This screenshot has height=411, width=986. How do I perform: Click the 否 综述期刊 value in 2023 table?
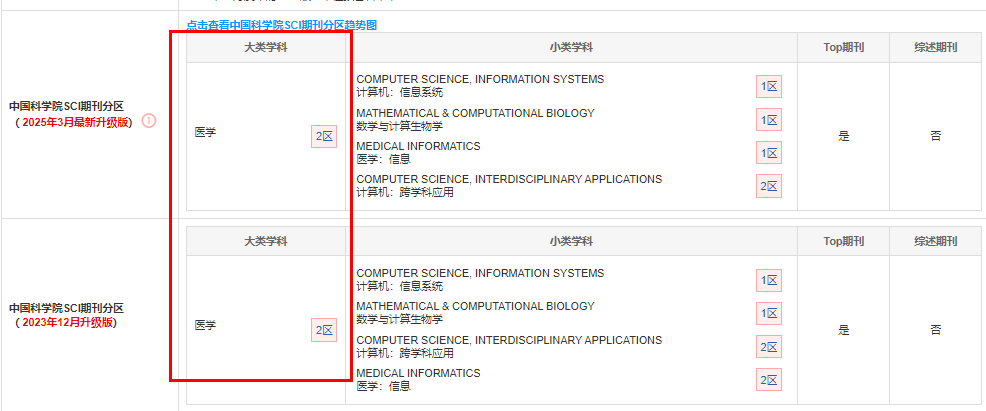(x=936, y=330)
